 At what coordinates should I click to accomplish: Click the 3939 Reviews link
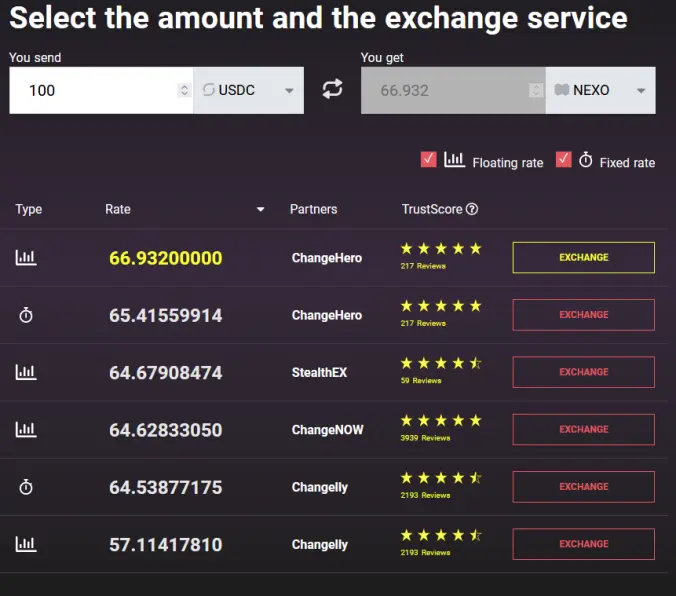click(425, 438)
